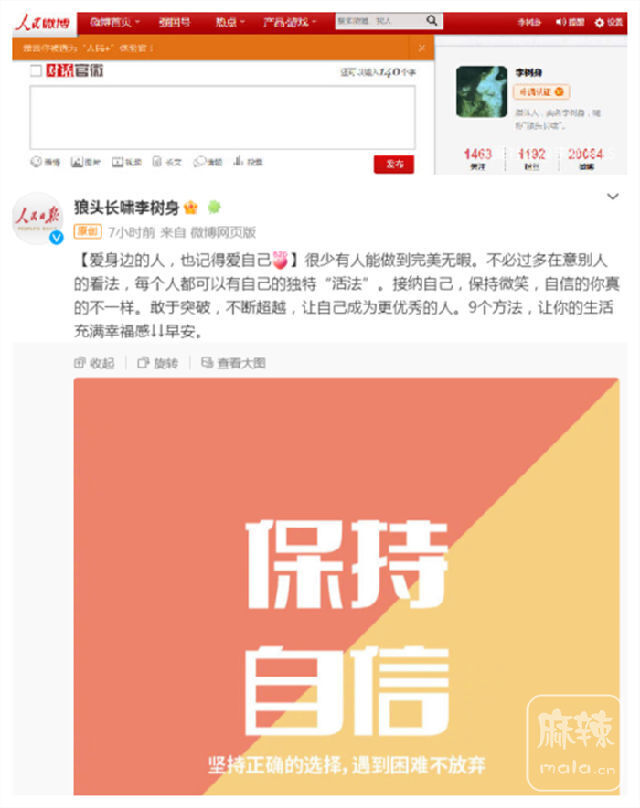Click inside the post compose text box
The width and height of the screenshot is (640, 808).
pos(222,117)
